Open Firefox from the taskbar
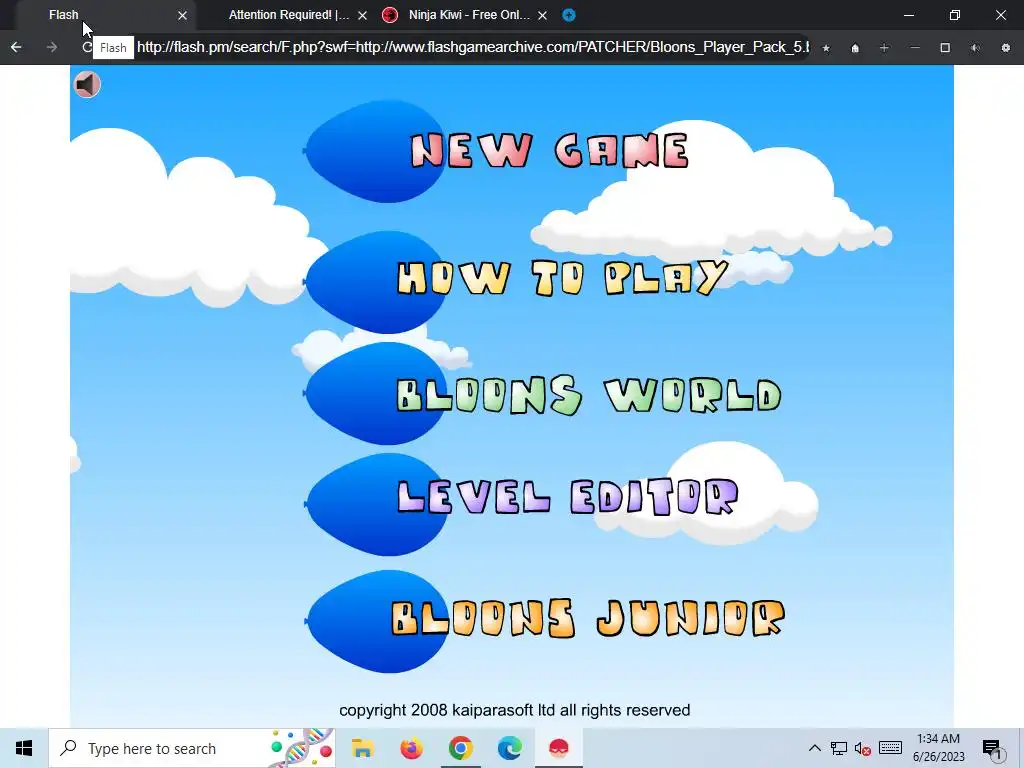Image resolution: width=1024 pixels, height=768 pixels. tap(411, 748)
